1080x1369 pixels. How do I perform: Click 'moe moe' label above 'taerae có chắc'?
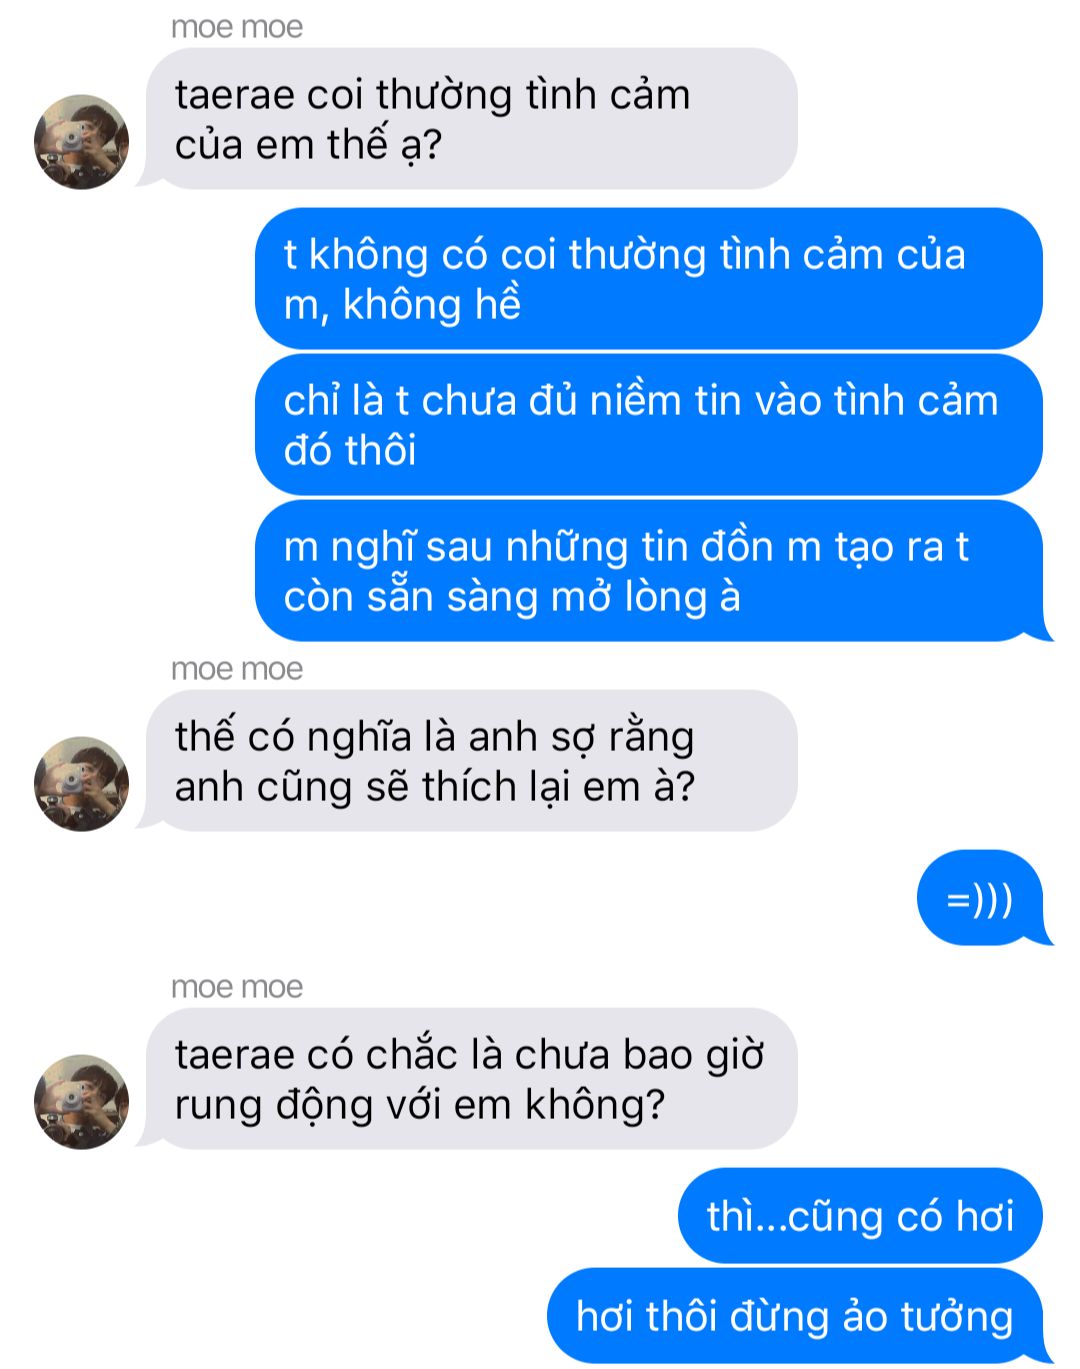click(x=237, y=987)
